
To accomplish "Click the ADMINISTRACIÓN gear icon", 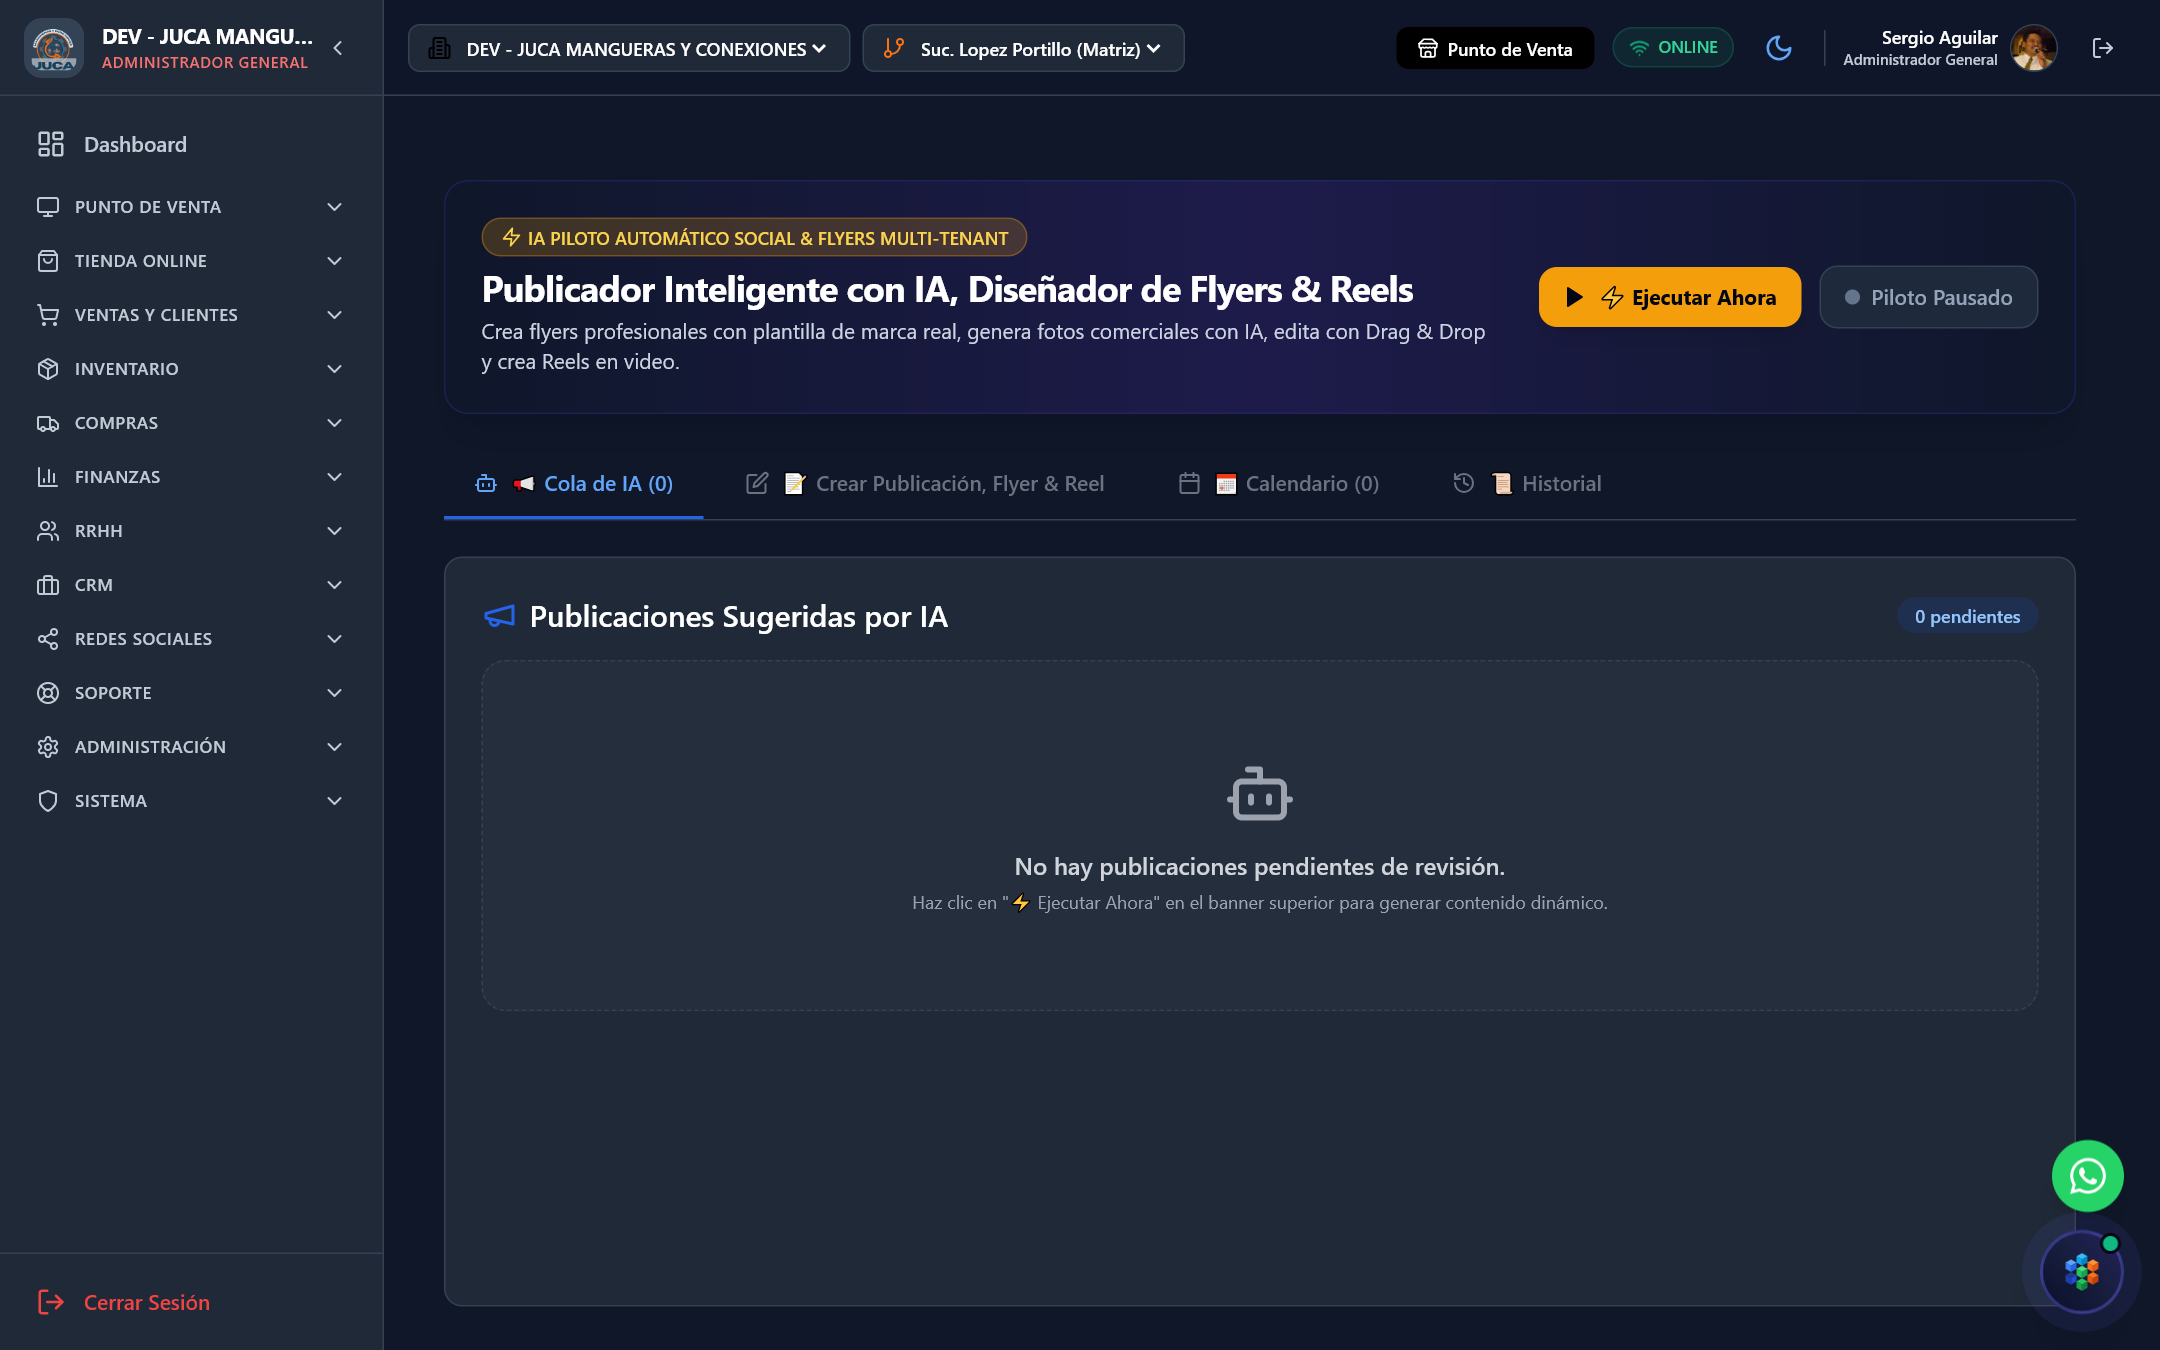I will click(48, 747).
